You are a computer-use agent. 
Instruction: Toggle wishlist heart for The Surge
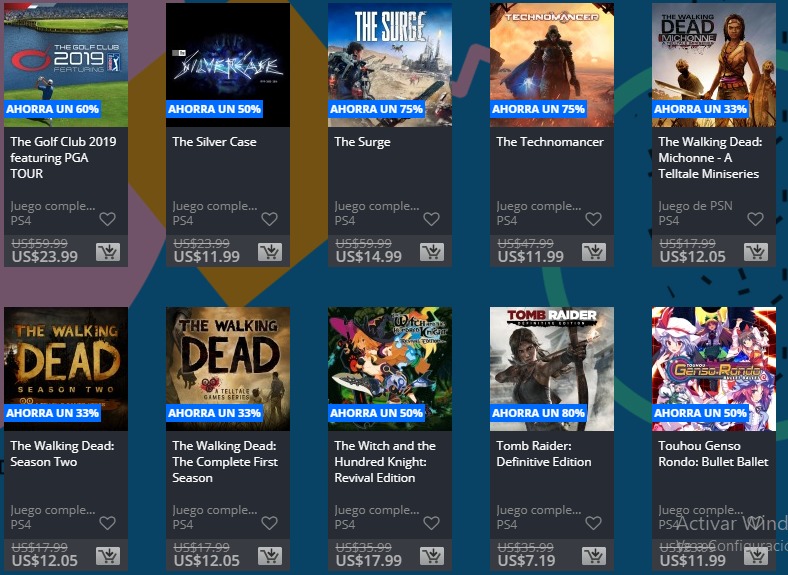click(x=431, y=219)
